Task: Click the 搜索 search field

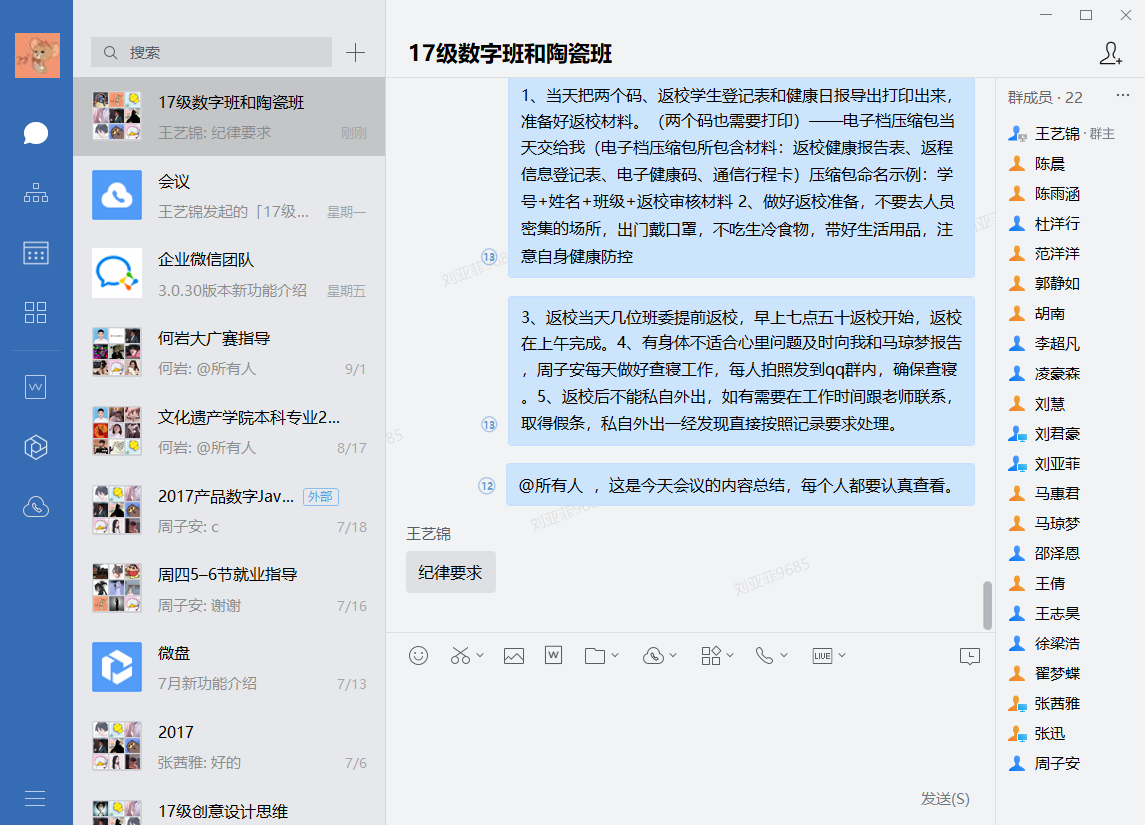Action: (211, 53)
